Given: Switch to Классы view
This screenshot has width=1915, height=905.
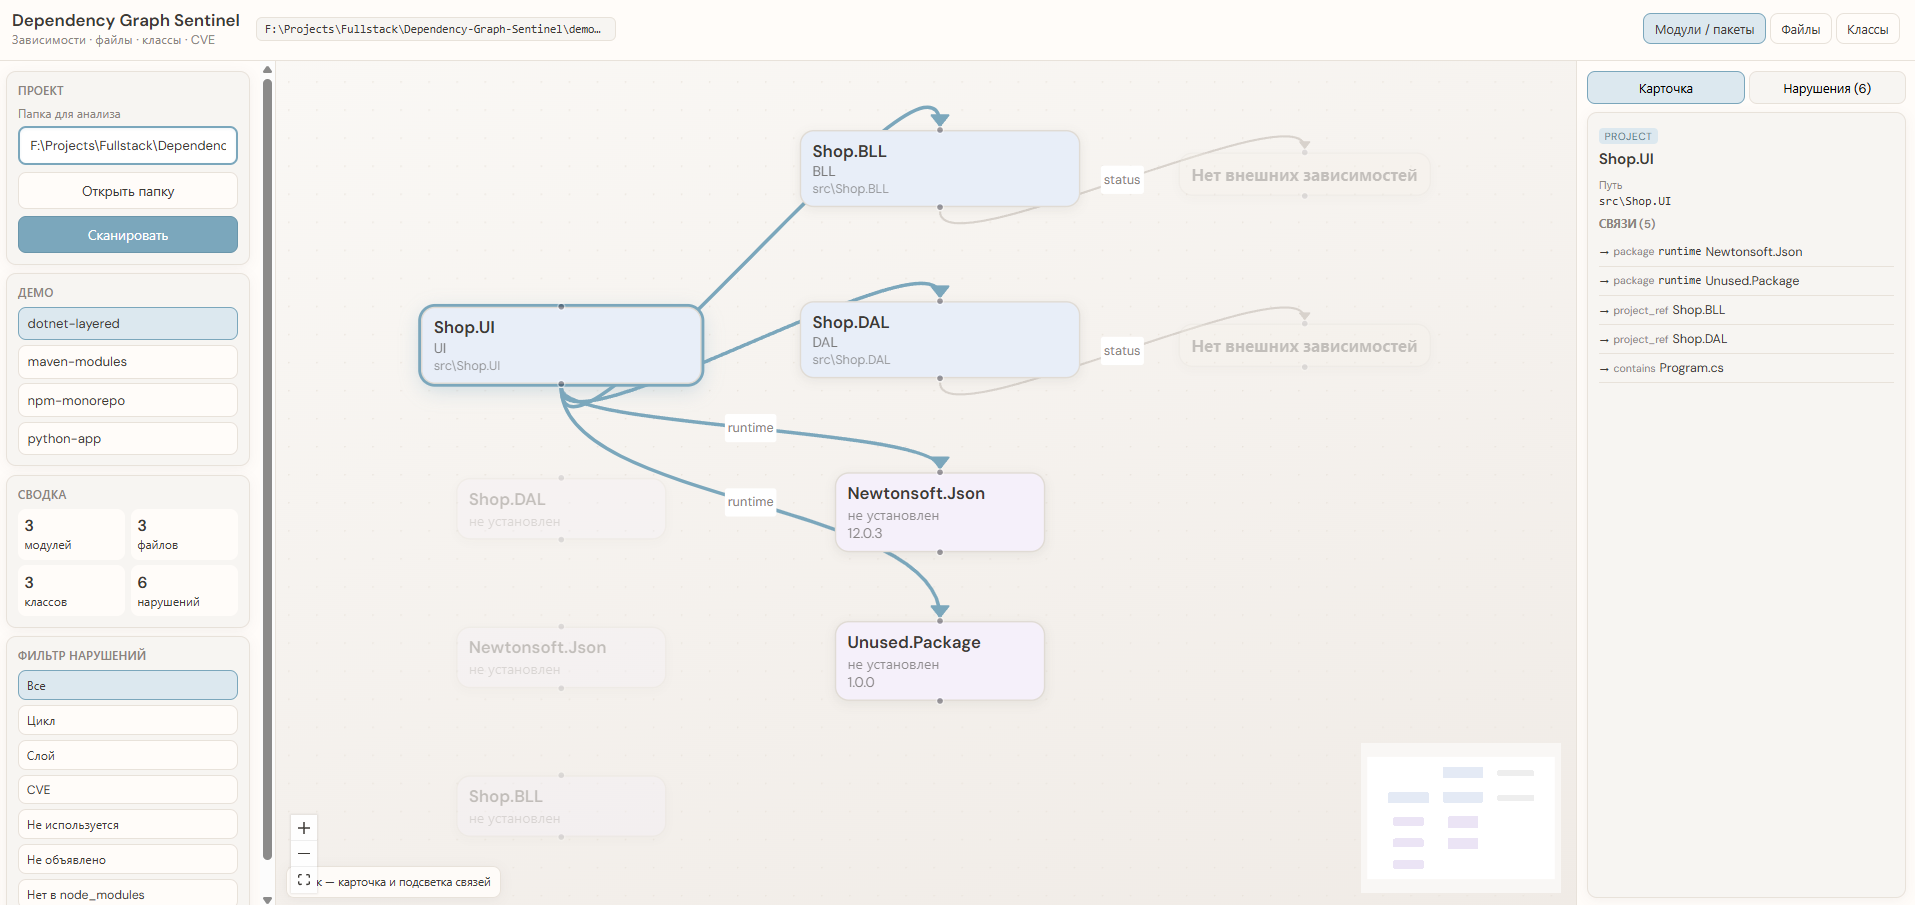Looking at the screenshot, I should click(1867, 29).
